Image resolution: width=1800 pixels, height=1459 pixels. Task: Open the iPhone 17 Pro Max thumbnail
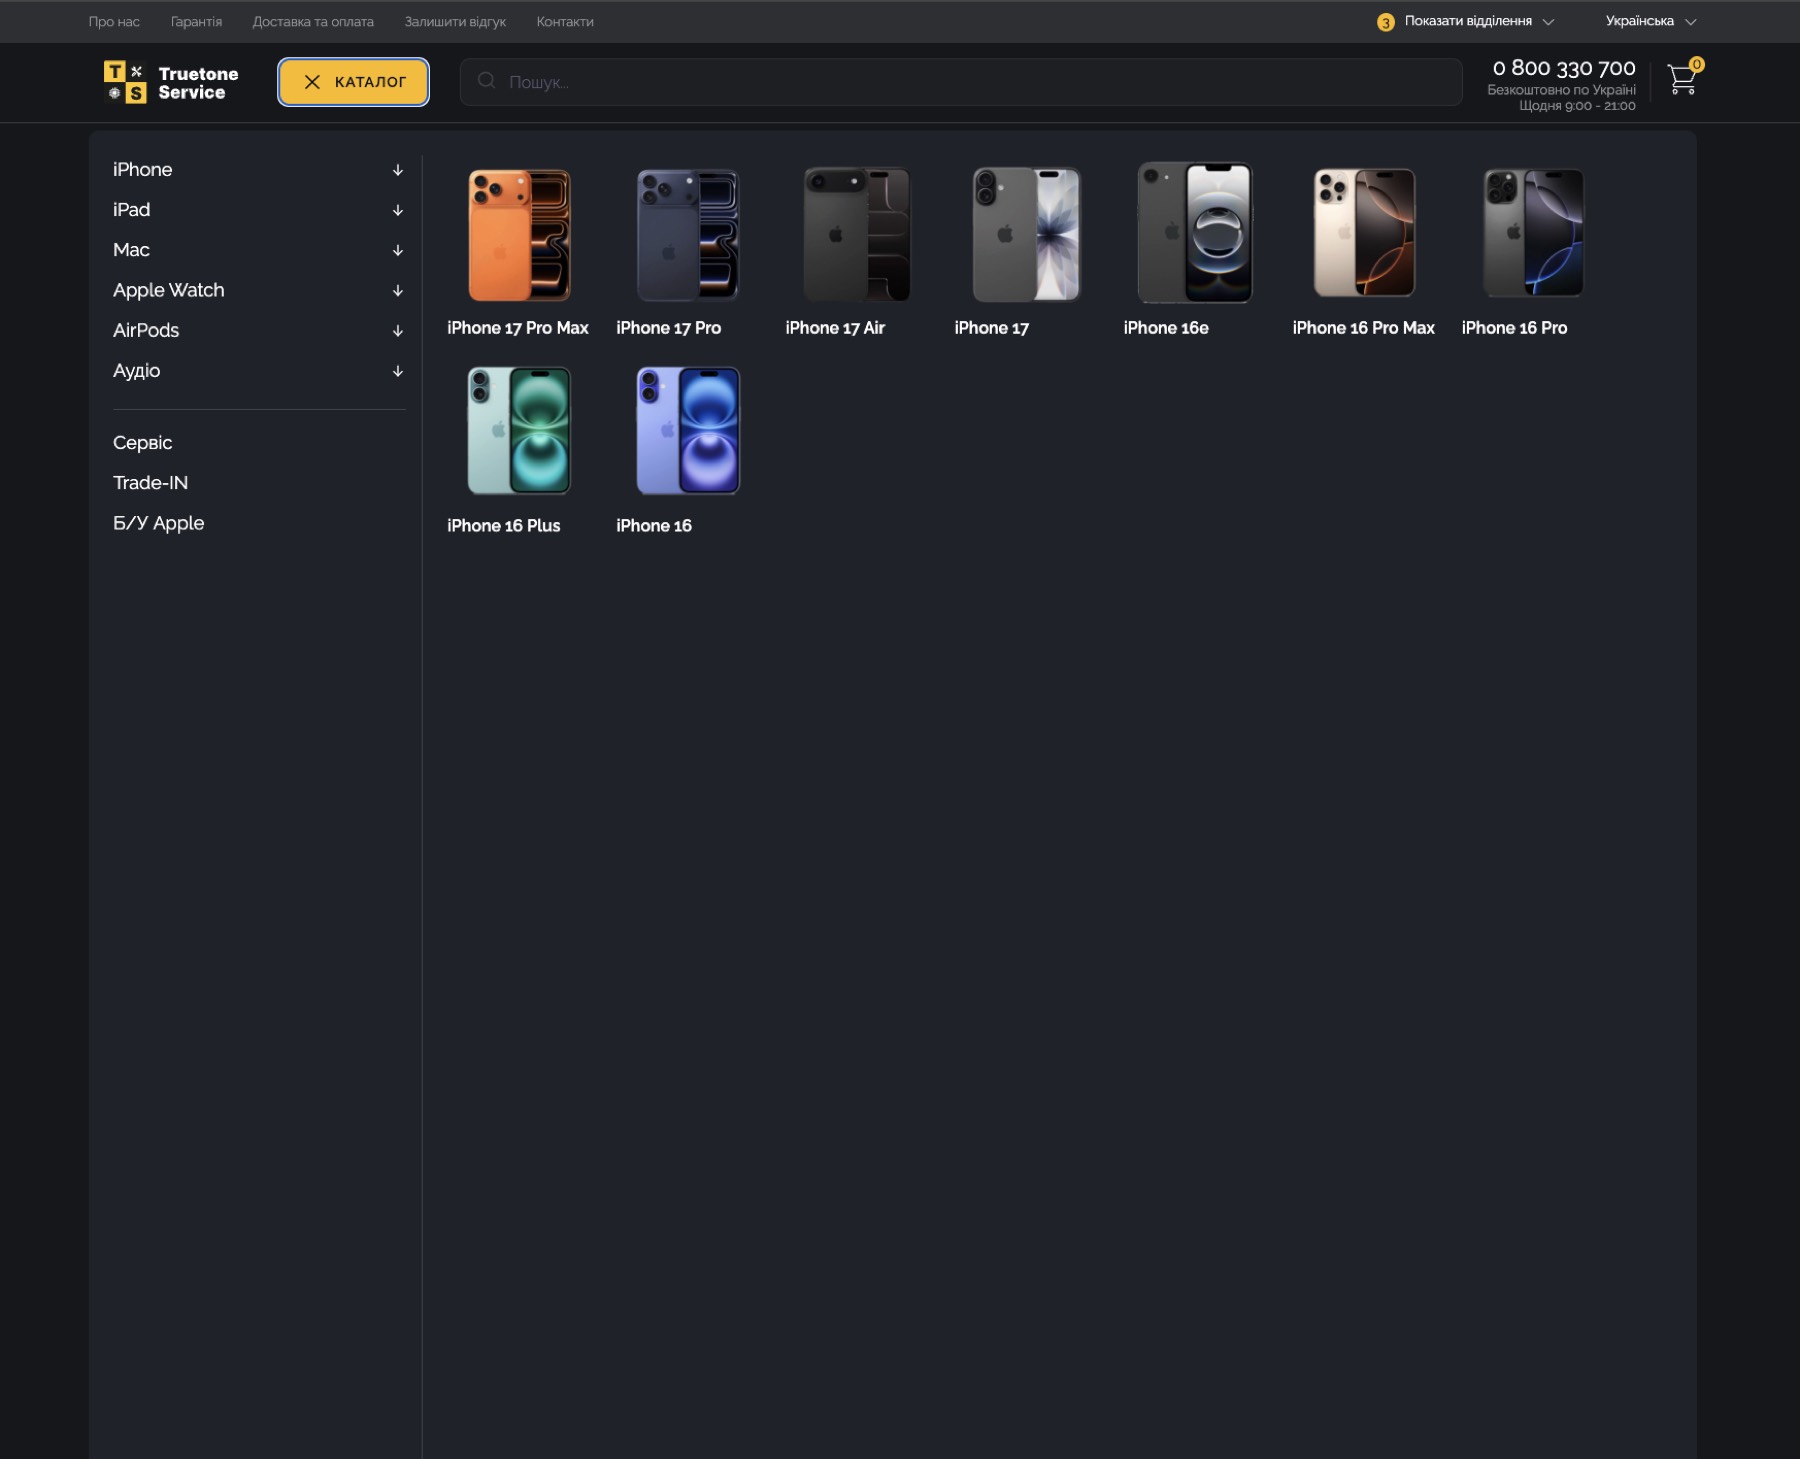tap(519, 235)
